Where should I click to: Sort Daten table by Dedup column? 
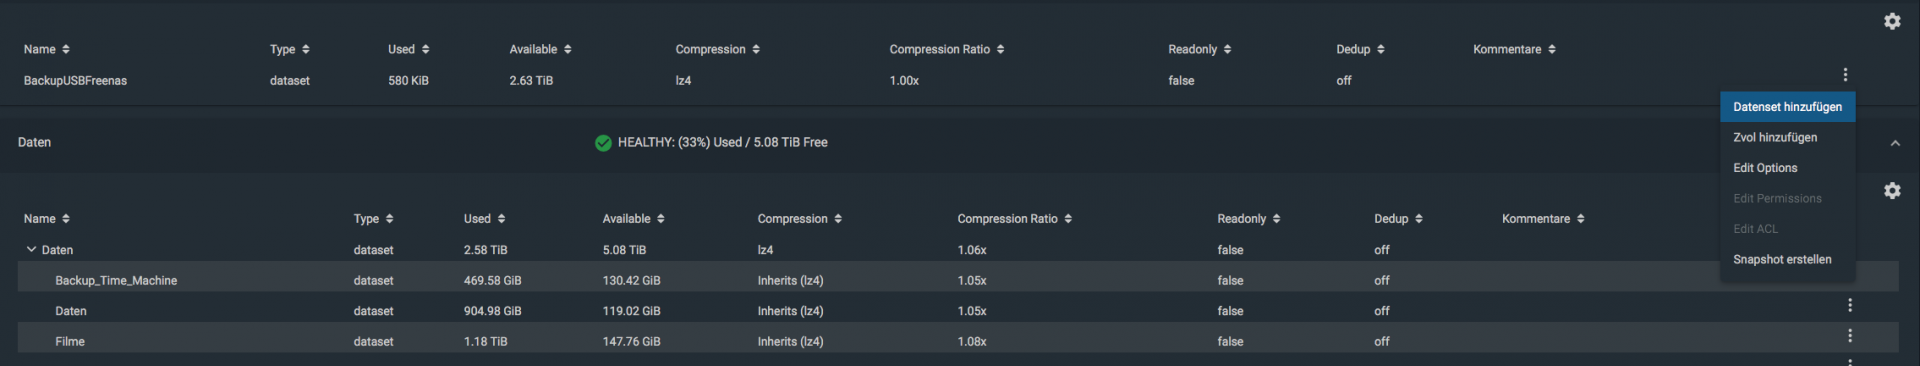tap(1398, 219)
